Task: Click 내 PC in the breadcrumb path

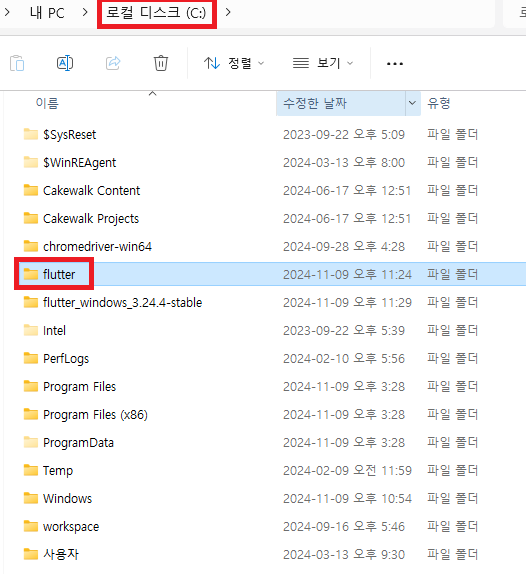Action: point(47,13)
